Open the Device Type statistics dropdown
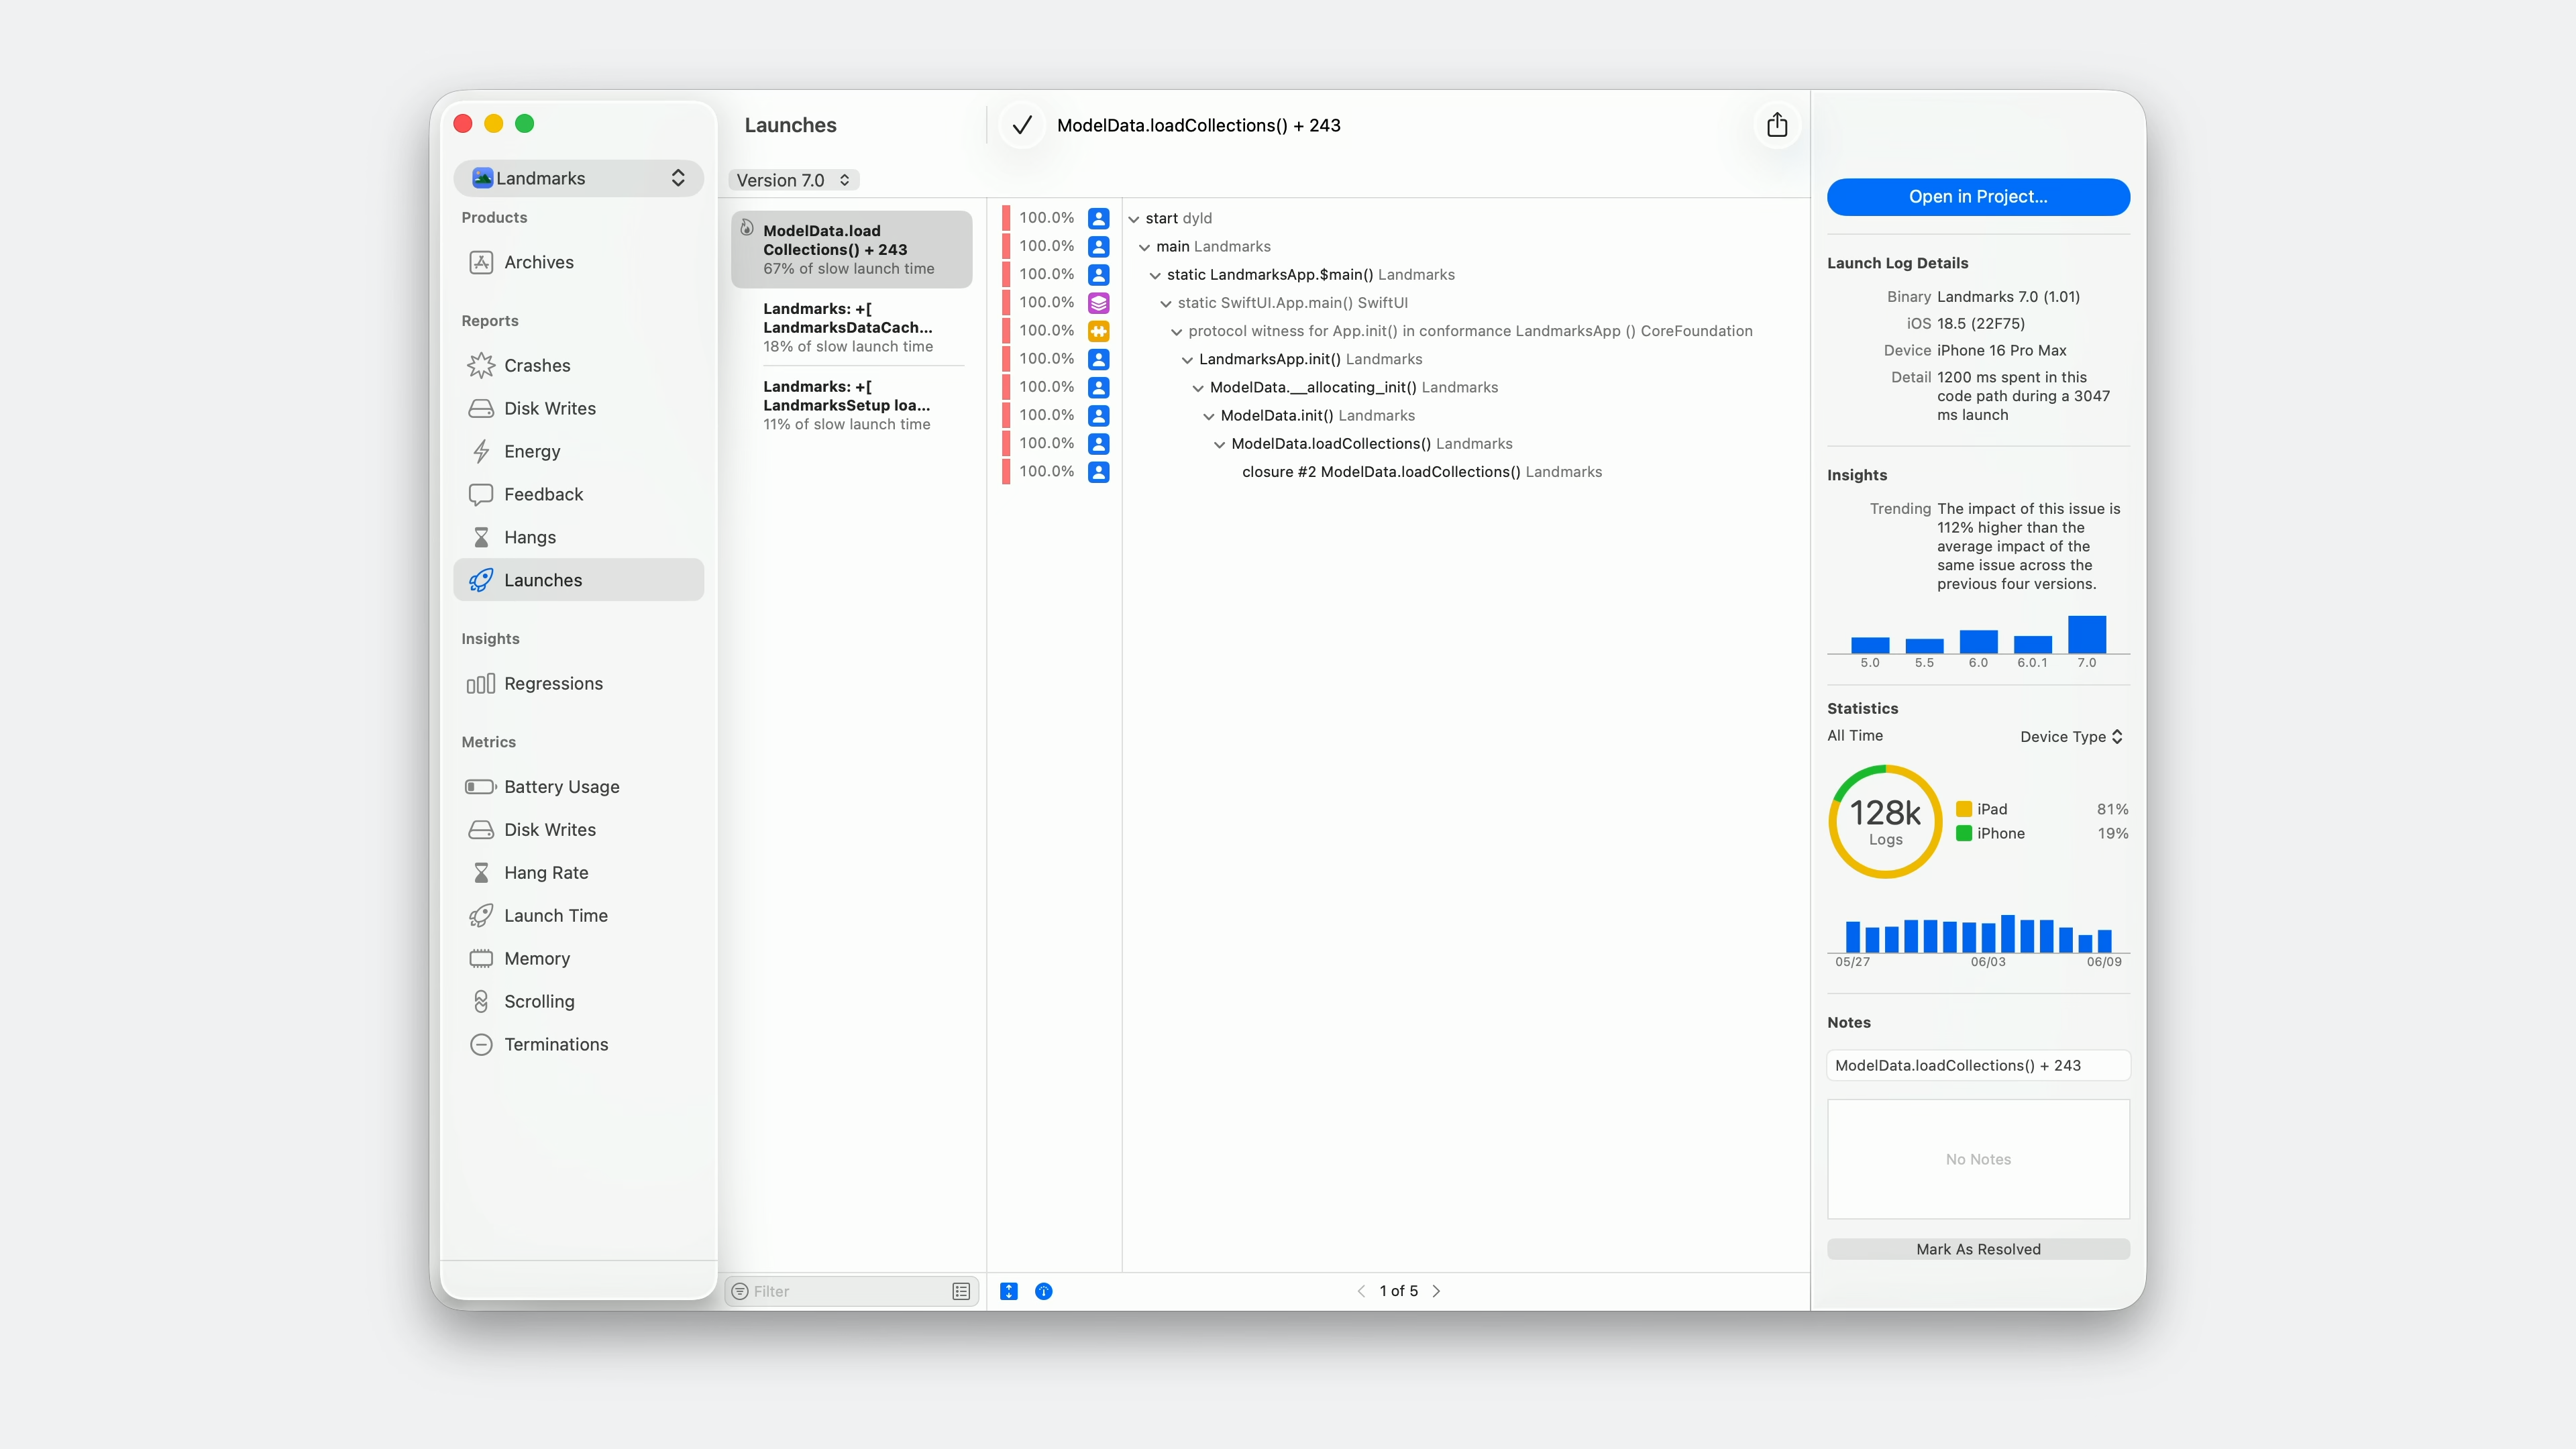Viewport: 2576px width, 1449px height. (2070, 736)
